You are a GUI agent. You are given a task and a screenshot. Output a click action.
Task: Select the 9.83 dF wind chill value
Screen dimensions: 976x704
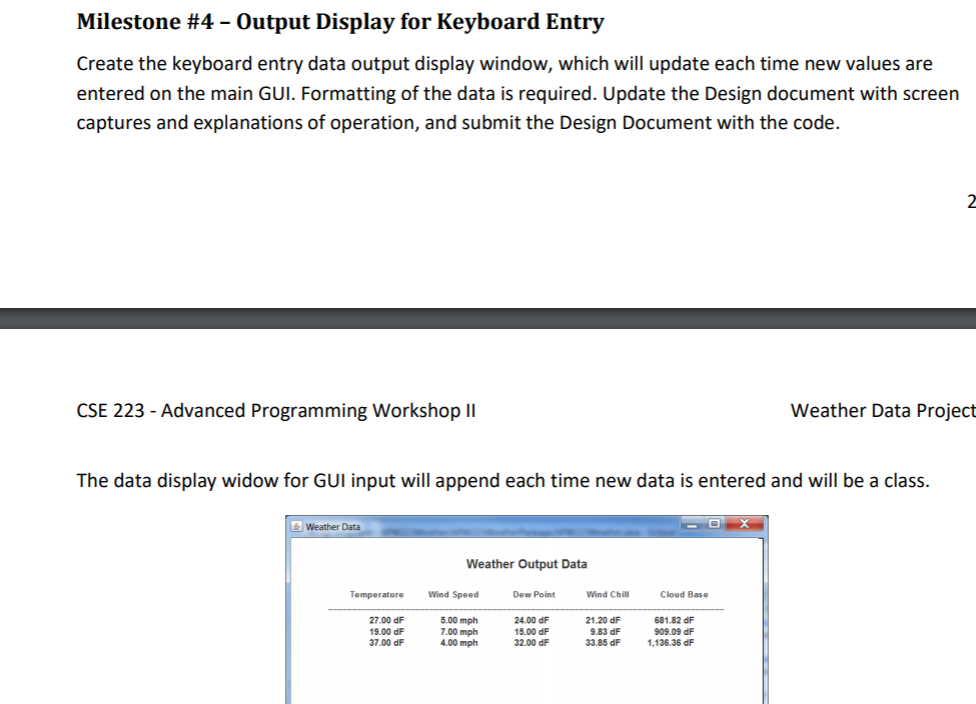coord(607,632)
